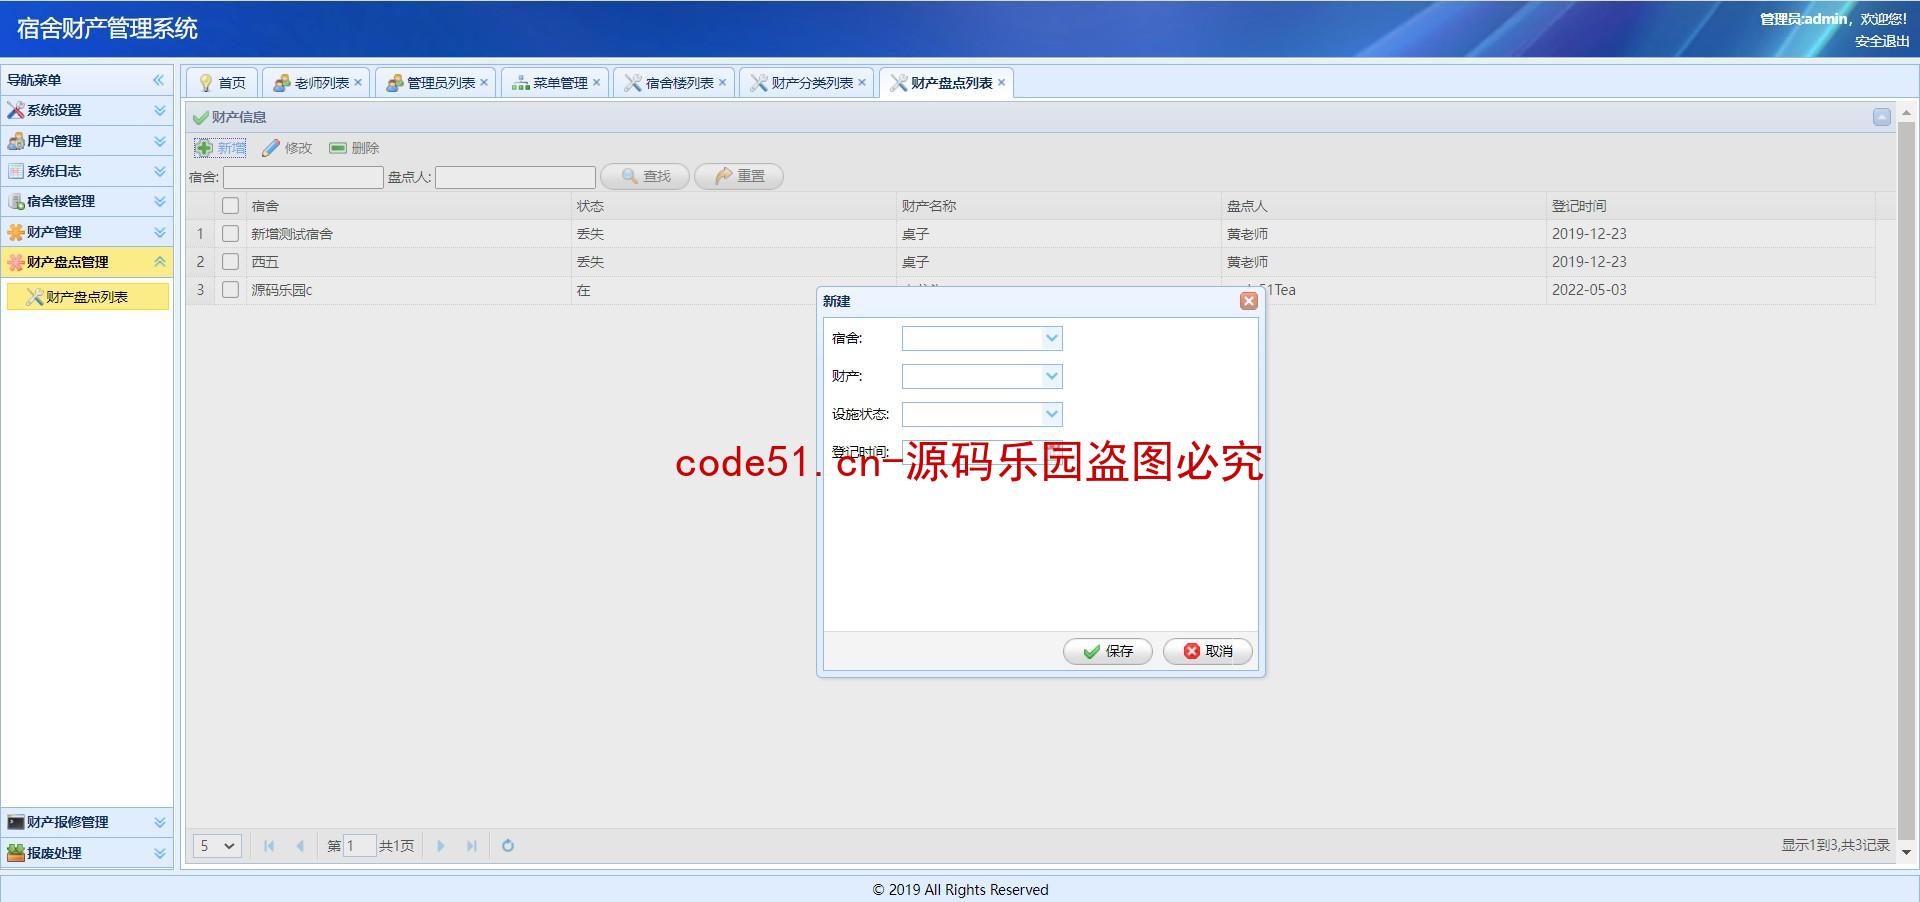Close the 新建 dialog with the red X
Image resolution: width=1920 pixels, height=902 pixels.
[x=1248, y=301]
